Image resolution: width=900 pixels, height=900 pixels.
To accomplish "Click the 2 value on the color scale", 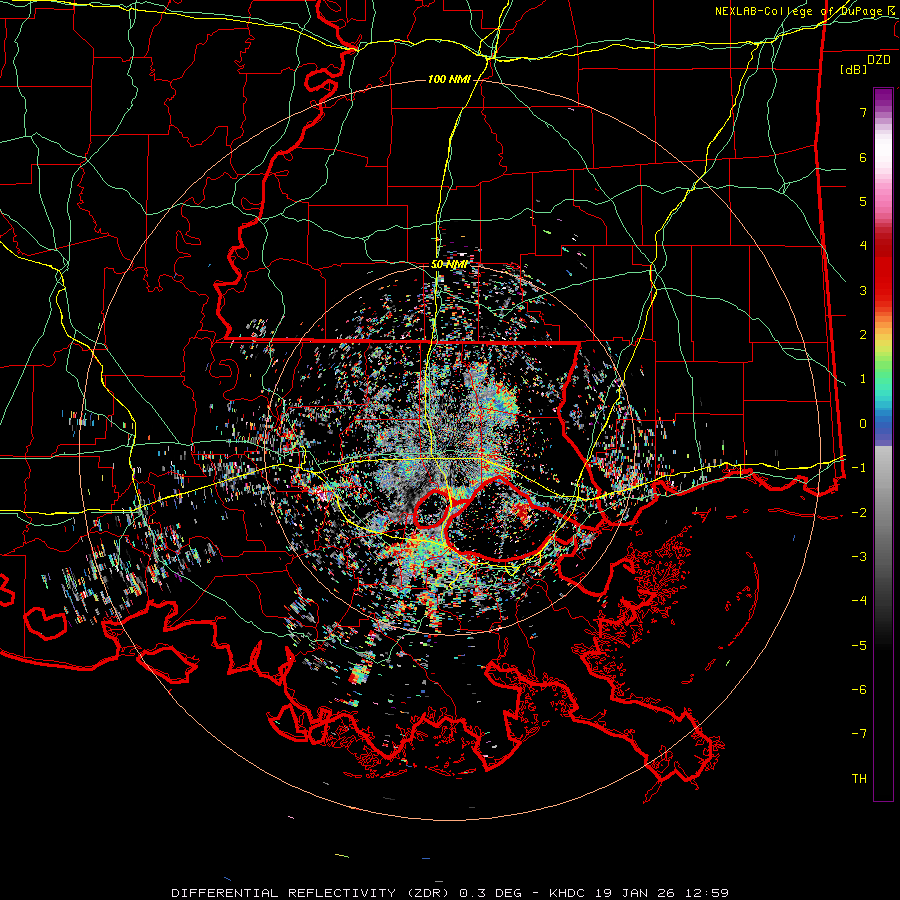I will [x=863, y=335].
